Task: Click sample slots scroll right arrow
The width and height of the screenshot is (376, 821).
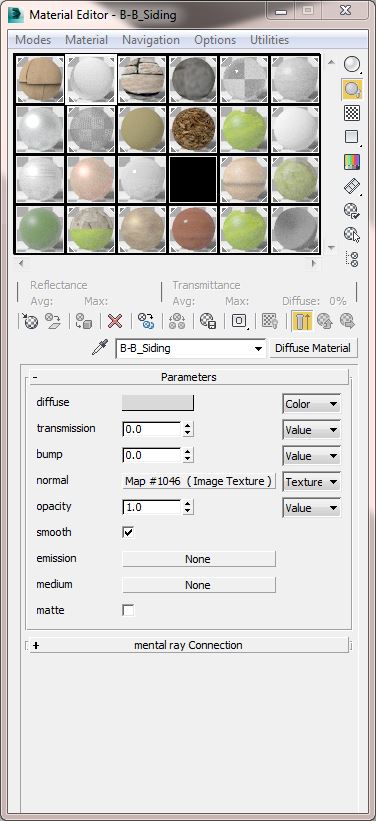Action: point(314,264)
